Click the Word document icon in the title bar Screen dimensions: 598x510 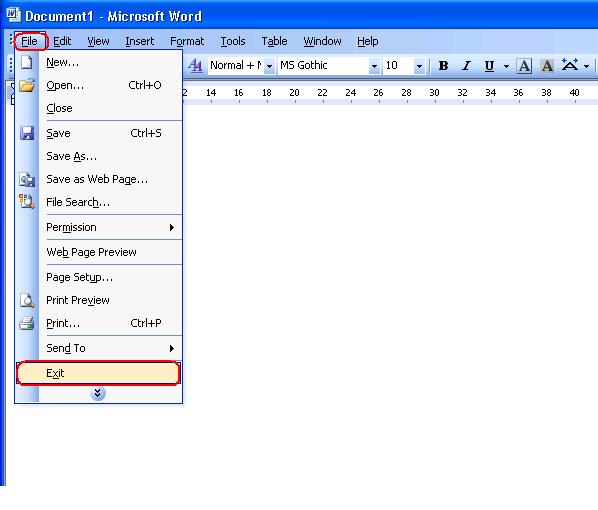(13, 15)
